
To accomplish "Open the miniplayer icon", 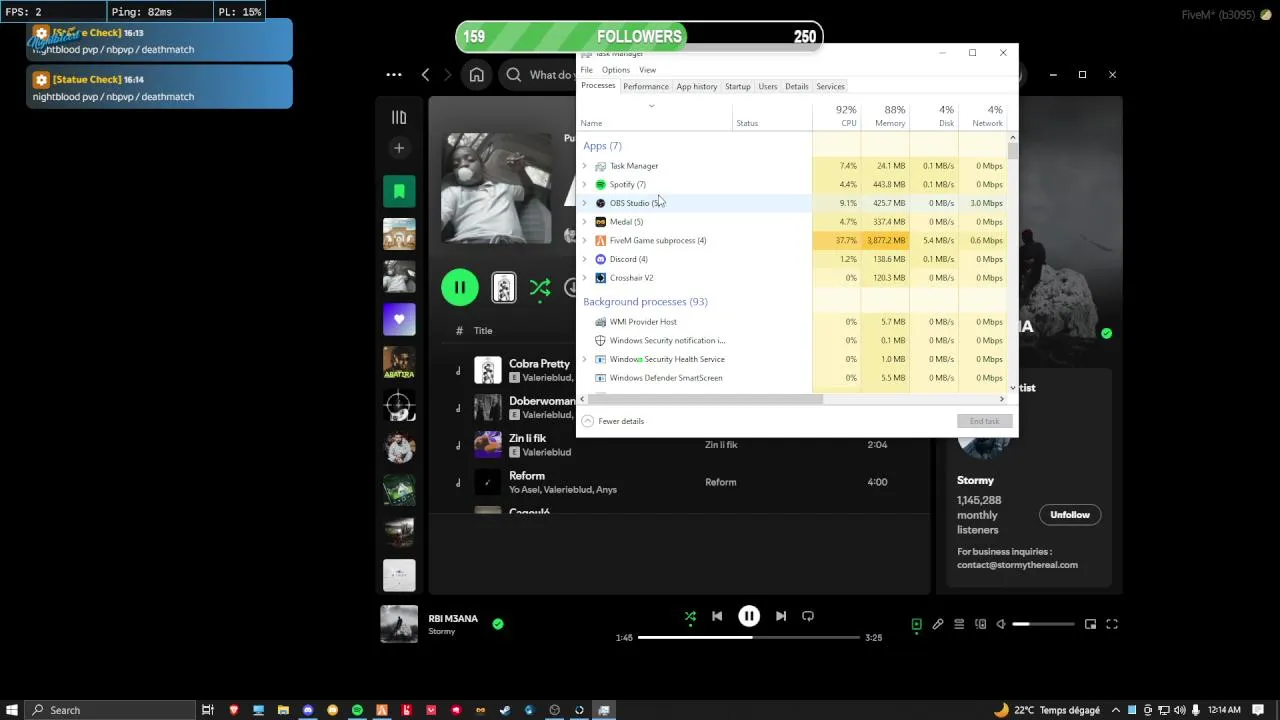I will point(1091,624).
